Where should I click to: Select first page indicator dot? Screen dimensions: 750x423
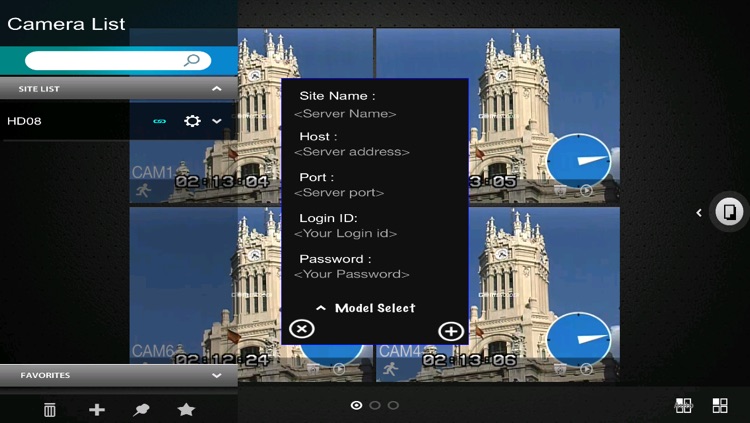[x=356, y=405]
